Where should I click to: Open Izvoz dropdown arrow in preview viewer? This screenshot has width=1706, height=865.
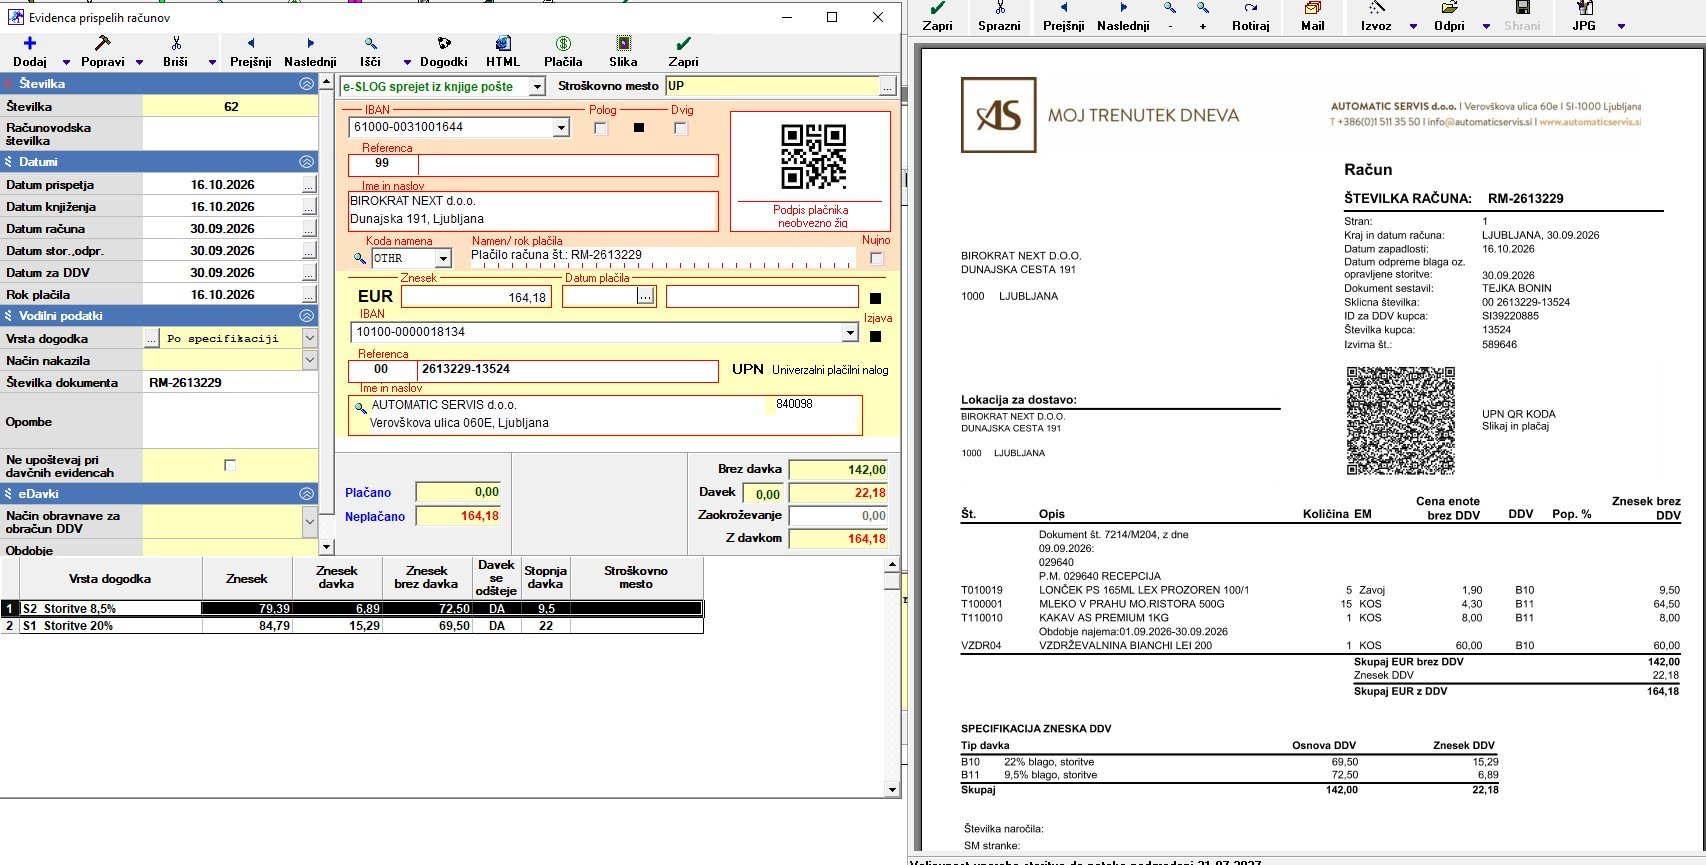click(1413, 26)
